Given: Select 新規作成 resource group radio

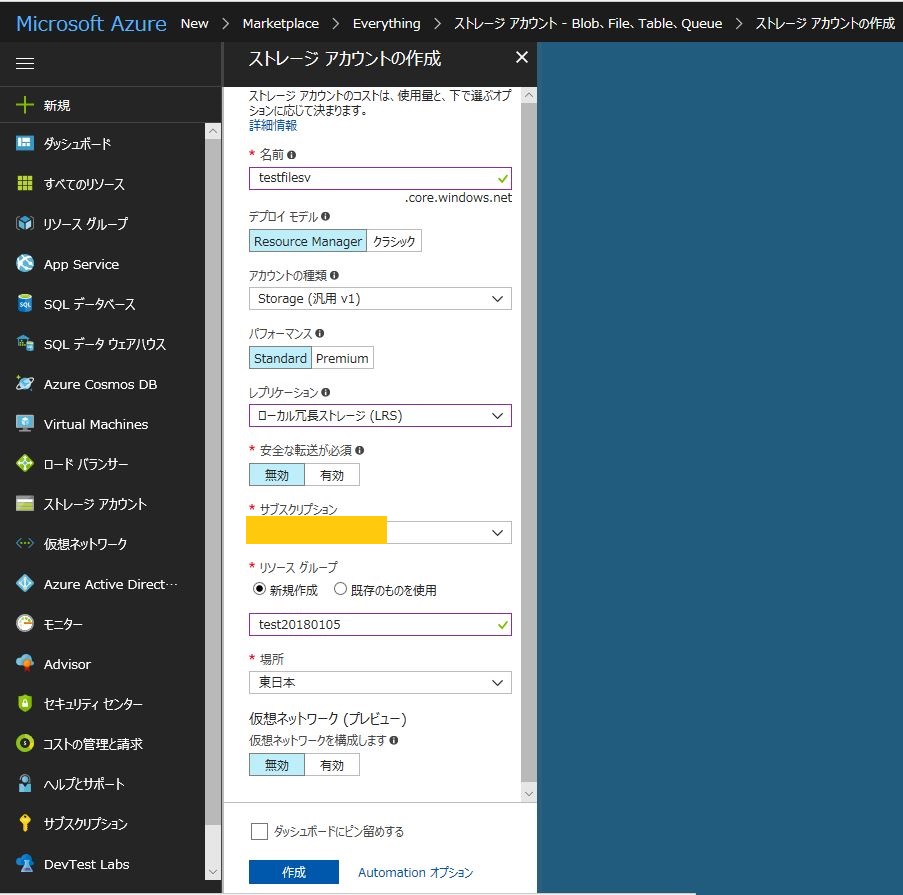Looking at the screenshot, I should click(259, 589).
